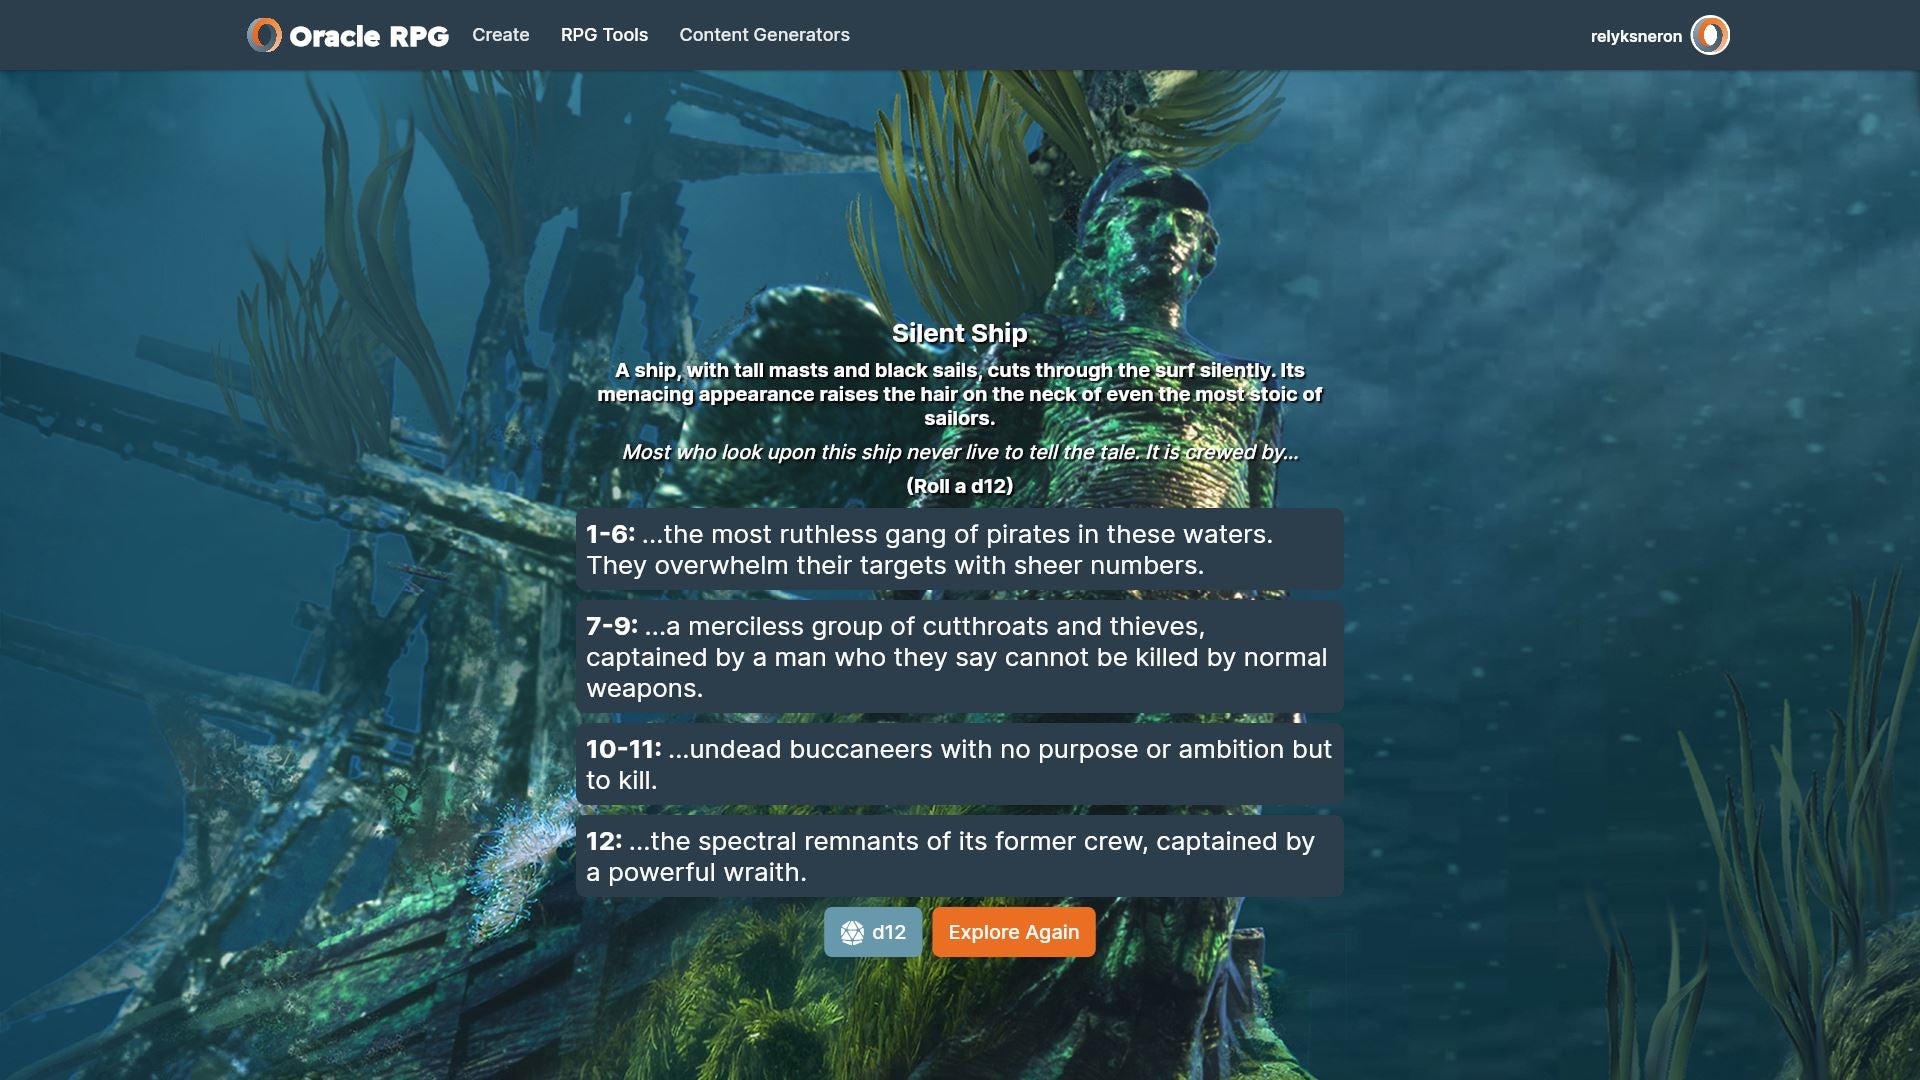Click the dice icon on d12 button

[x=852, y=932]
